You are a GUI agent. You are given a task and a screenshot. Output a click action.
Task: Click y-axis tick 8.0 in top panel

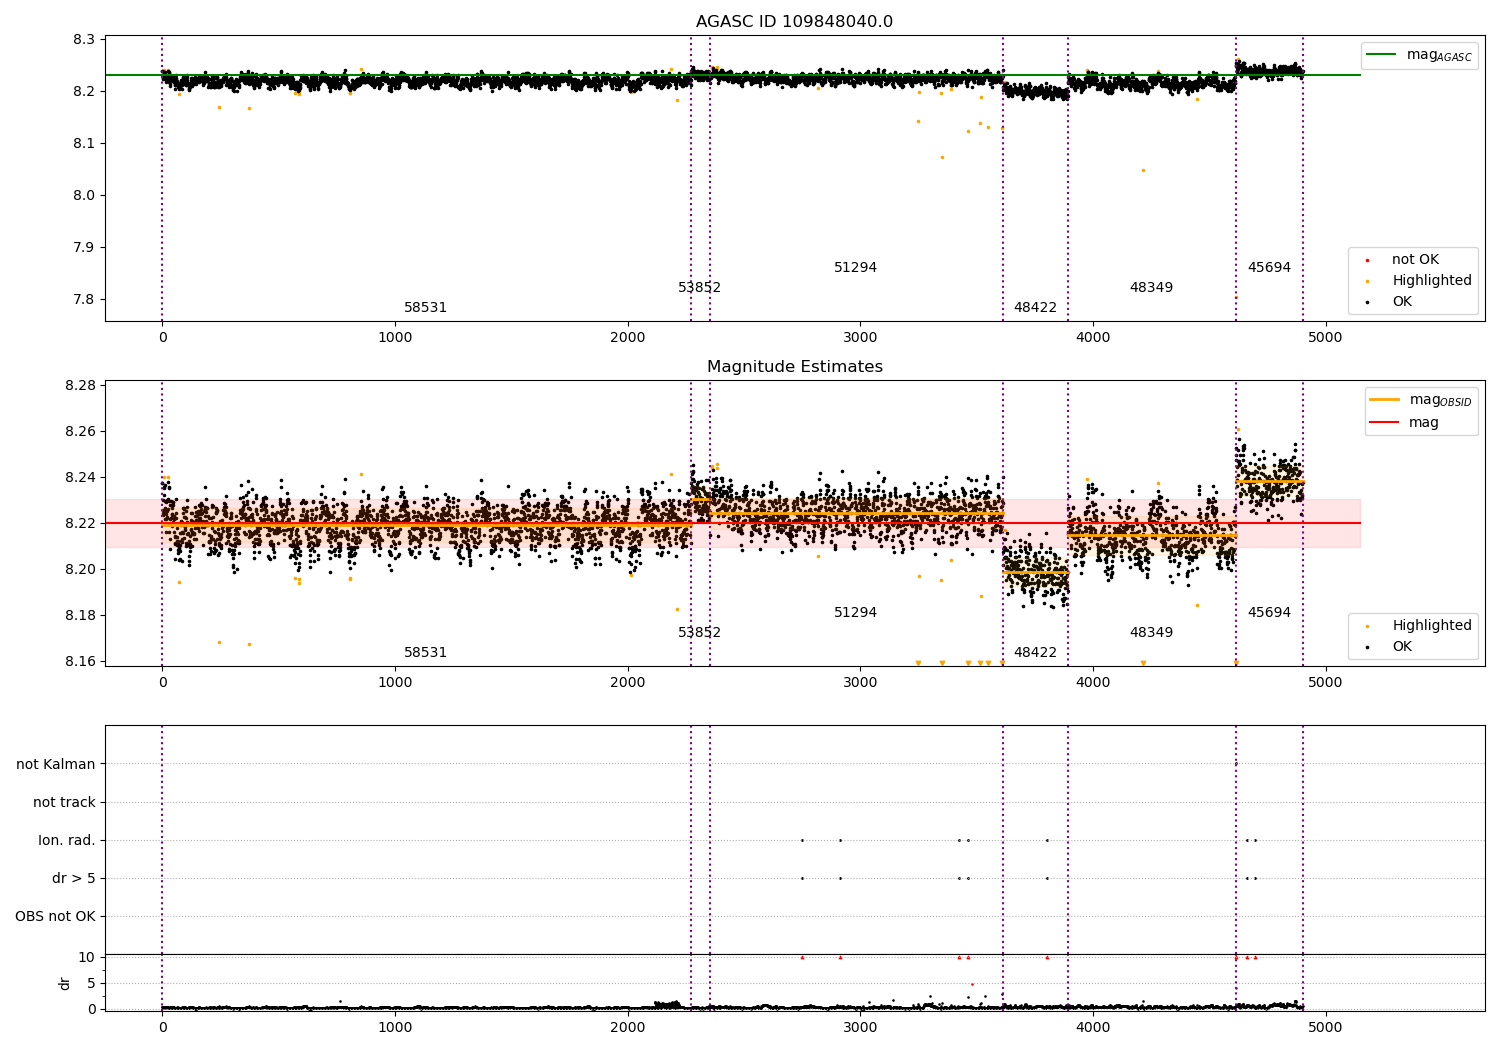click(84, 196)
